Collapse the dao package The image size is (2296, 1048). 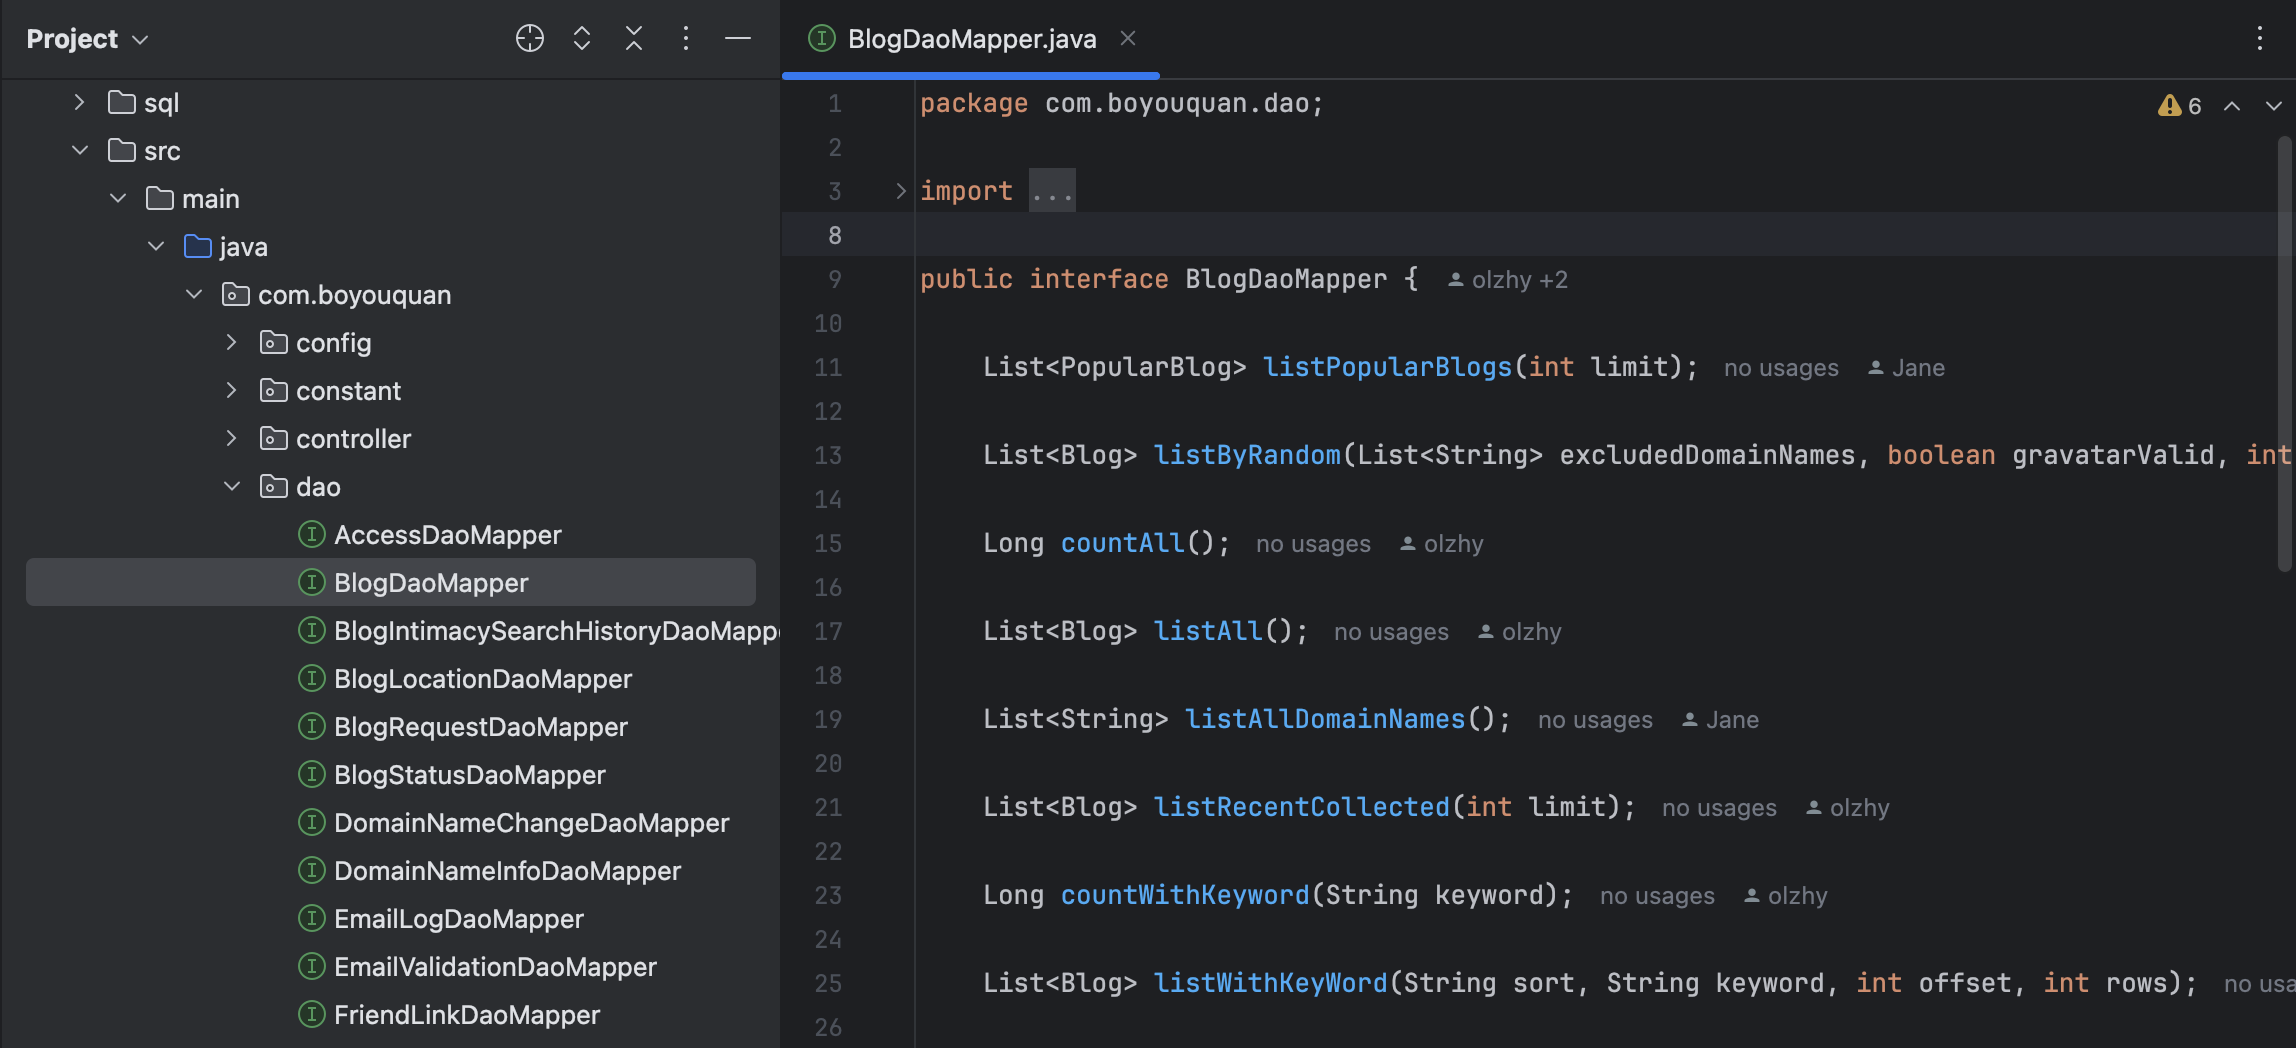231,486
